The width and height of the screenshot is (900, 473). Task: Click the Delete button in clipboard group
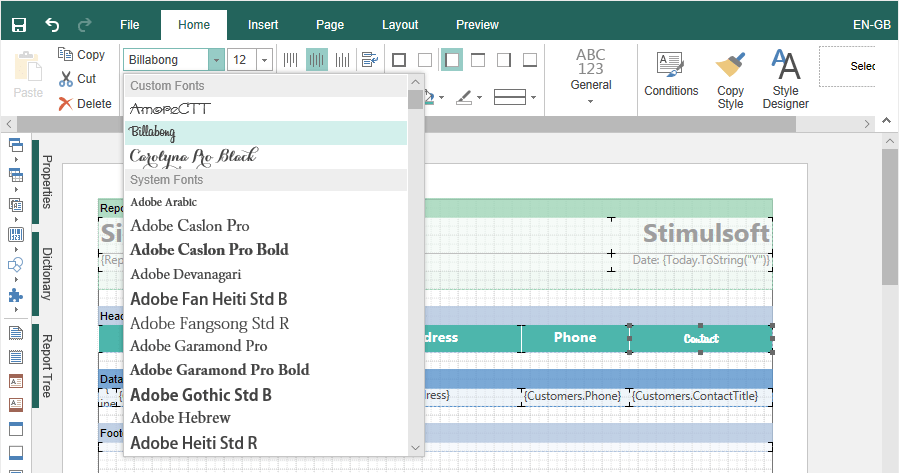(85, 103)
